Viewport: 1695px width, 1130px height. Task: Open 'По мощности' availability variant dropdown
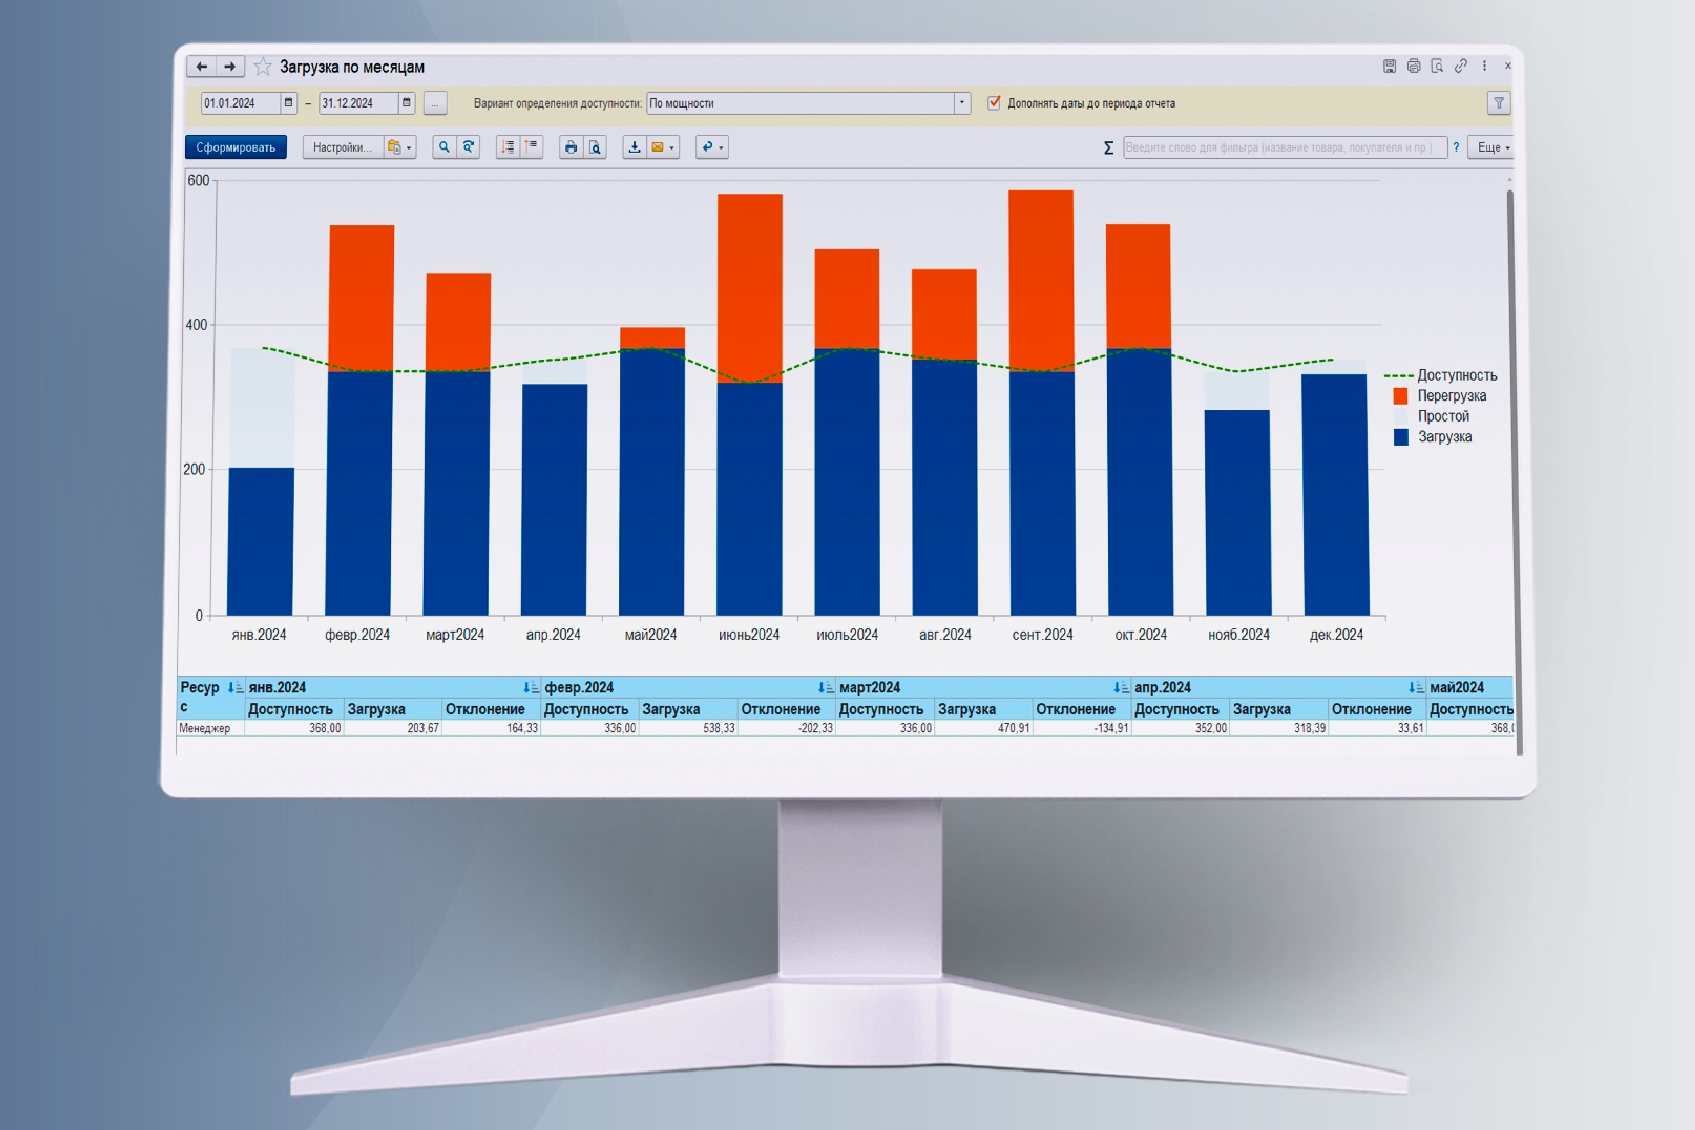(962, 103)
